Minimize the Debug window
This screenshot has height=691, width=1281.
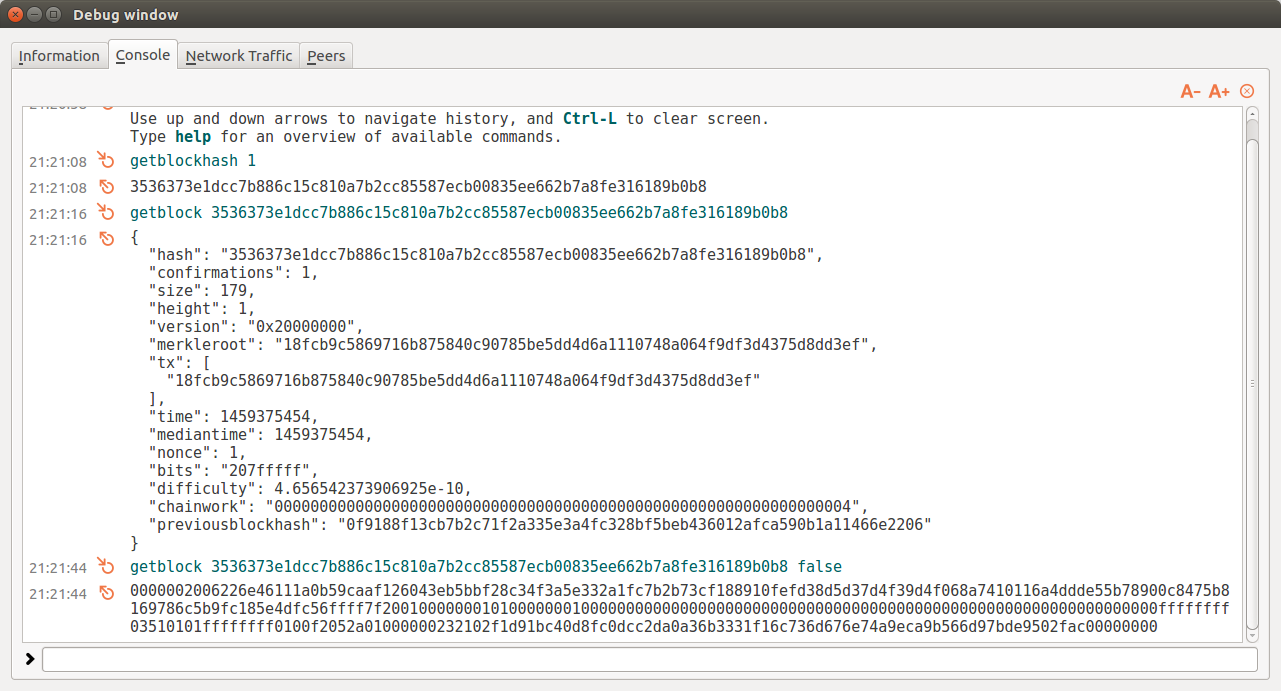pos(35,14)
